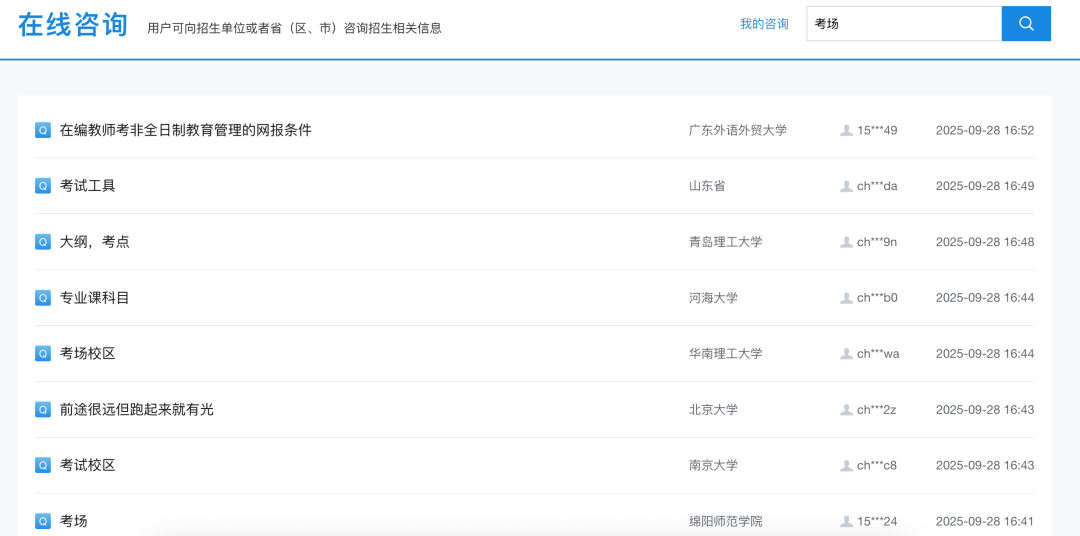Click timestamp 2025-09-28 16:43 in 南京大学 row
This screenshot has width=1080, height=536.
pyautogui.click(x=985, y=466)
